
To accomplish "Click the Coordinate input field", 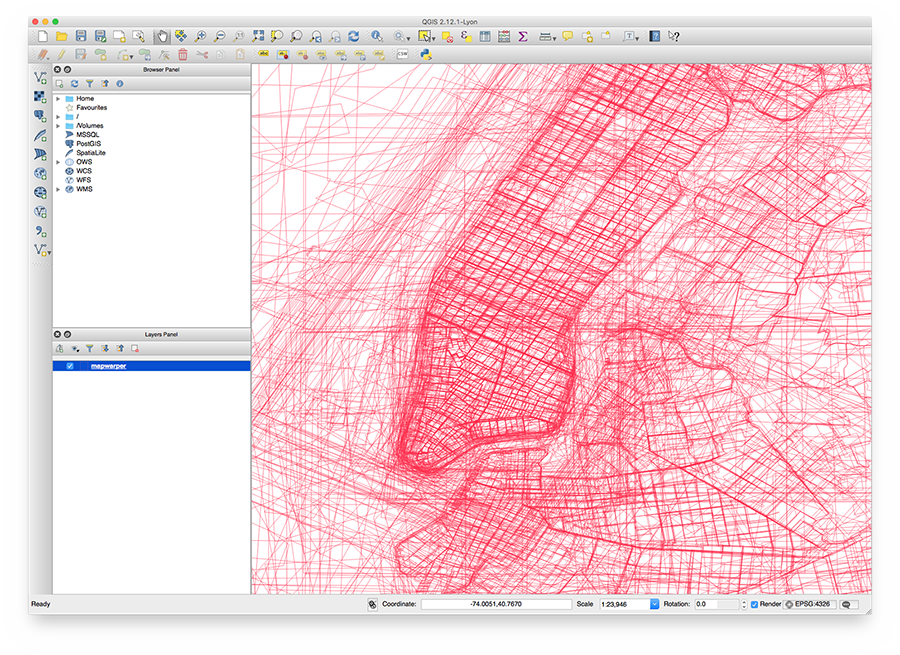I will point(495,604).
